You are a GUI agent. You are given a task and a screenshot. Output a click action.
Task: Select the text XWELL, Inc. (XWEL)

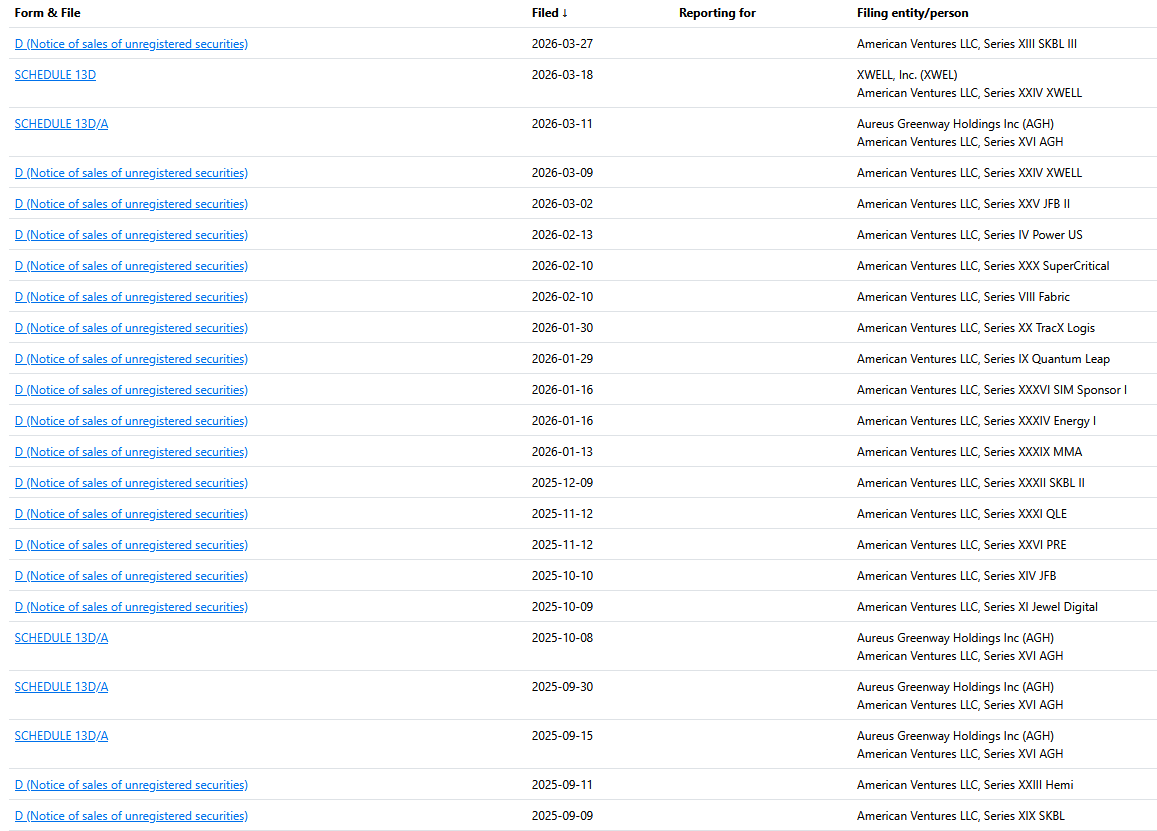click(907, 75)
